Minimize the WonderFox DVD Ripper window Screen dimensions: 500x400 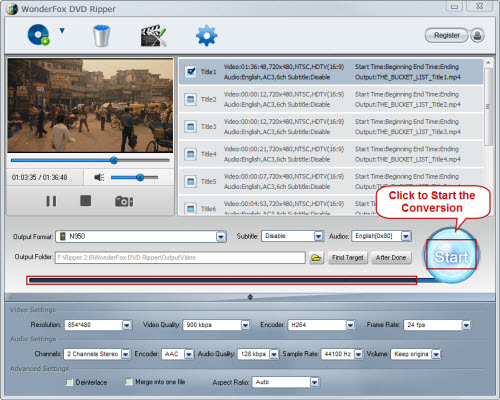coord(454,6)
